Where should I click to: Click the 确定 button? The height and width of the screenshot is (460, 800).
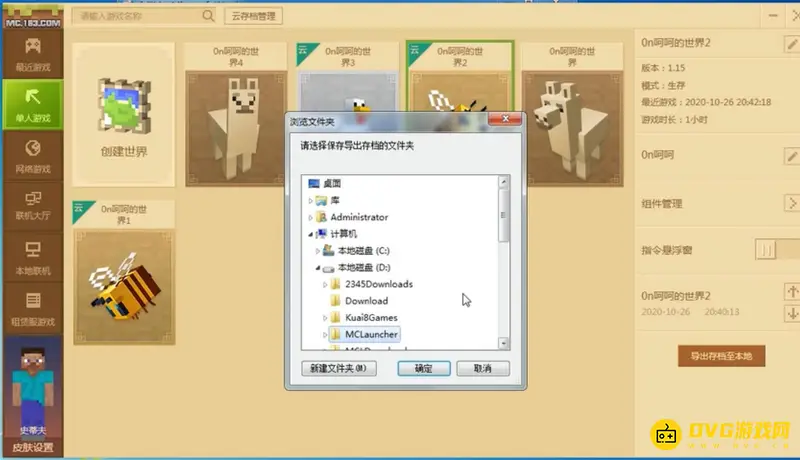[421, 368]
